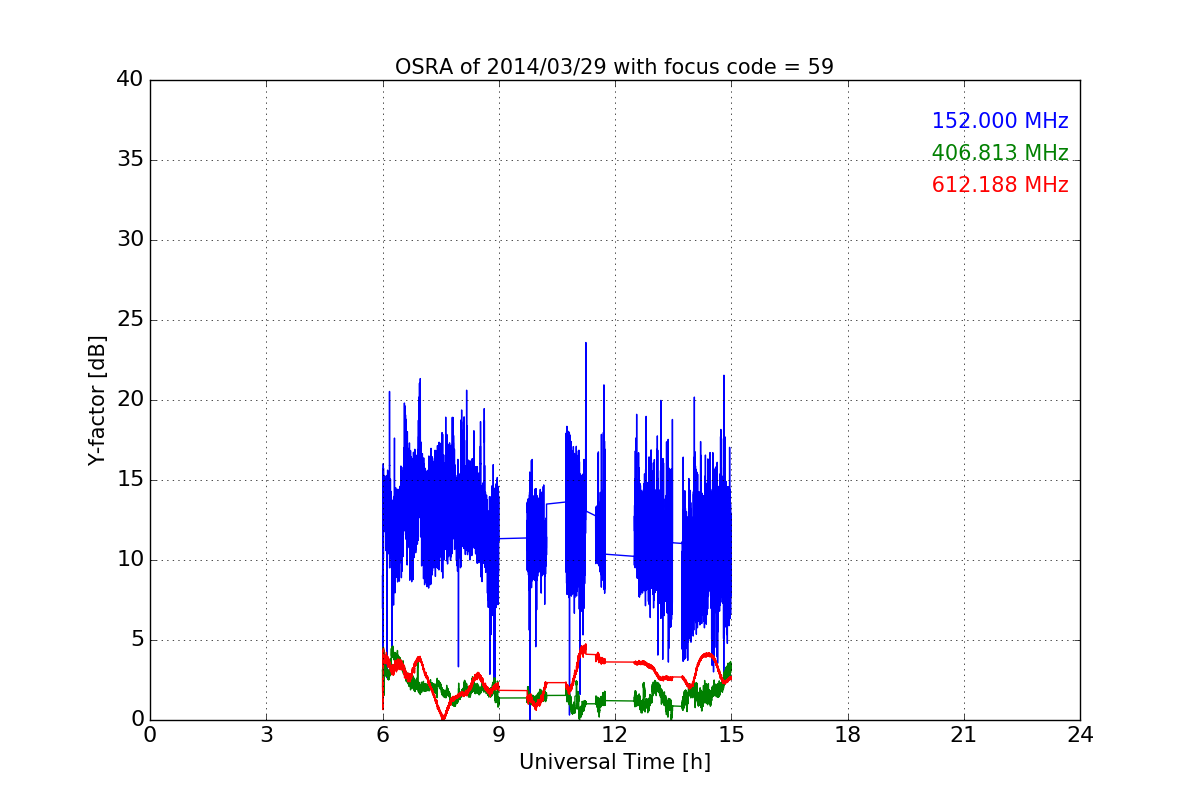
Task: Click the x-axis tick label 18
Action: (x=848, y=735)
